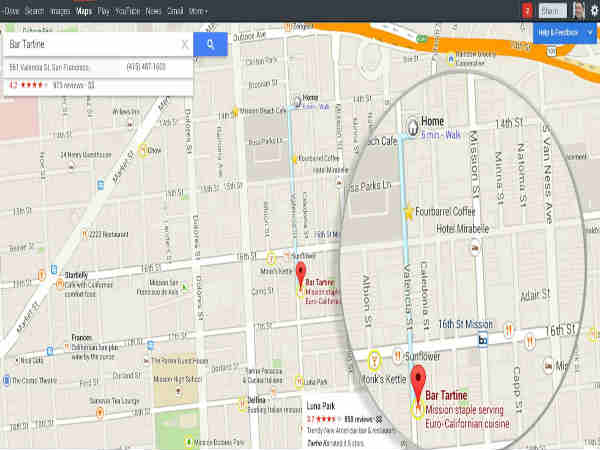Open Images in the top bar

(x=60, y=11)
